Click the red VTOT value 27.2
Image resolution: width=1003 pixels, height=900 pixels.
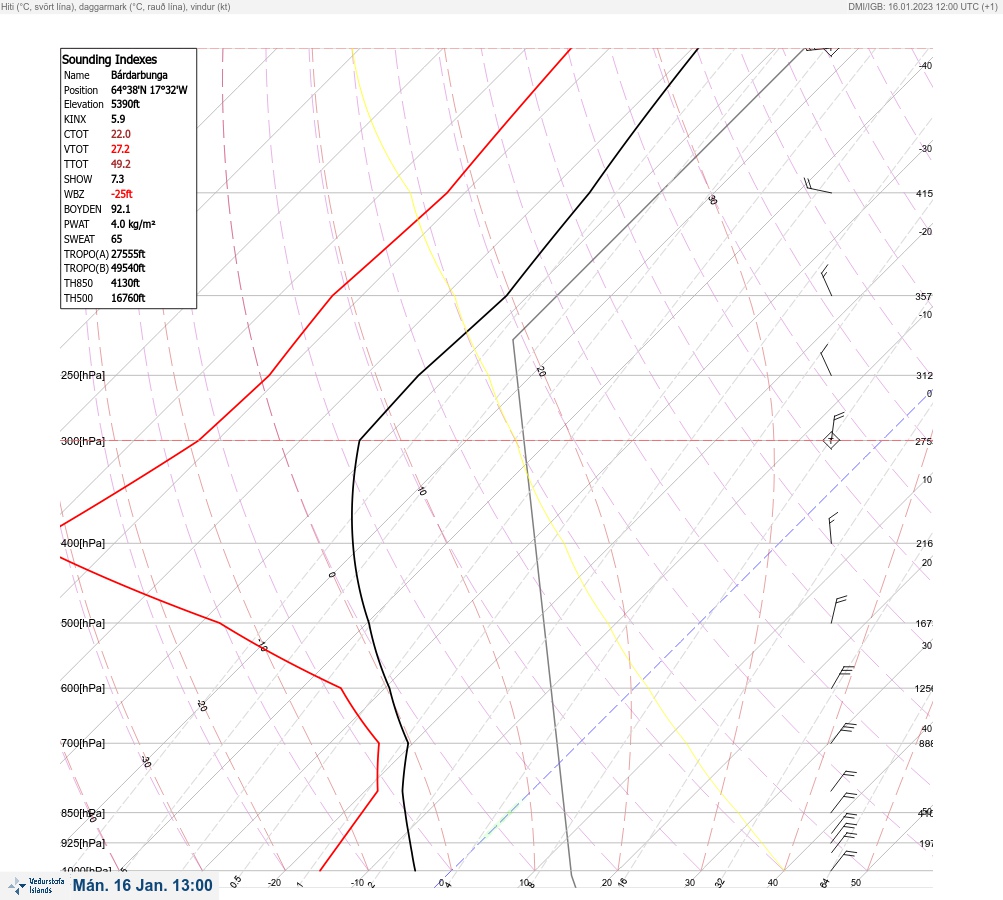[x=120, y=149]
